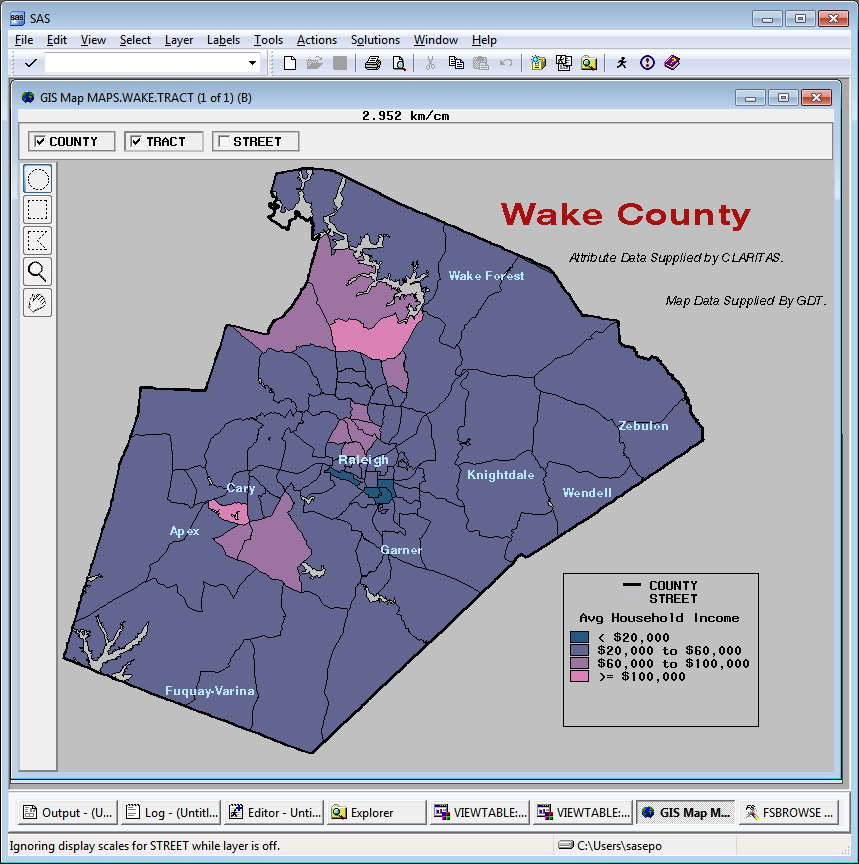Click the Undo toolbar icon
Image resolution: width=859 pixels, height=864 pixels.
click(508, 62)
